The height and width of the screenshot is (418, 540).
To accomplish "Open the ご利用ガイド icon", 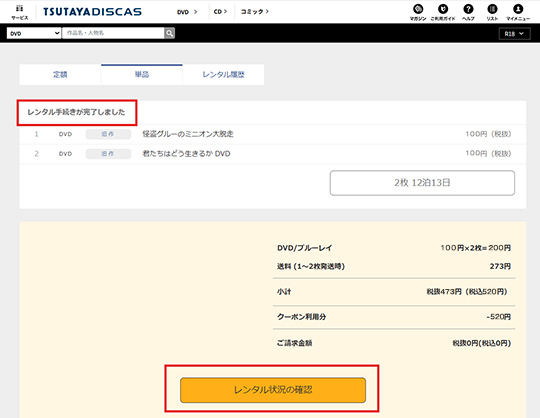I will (x=443, y=12).
